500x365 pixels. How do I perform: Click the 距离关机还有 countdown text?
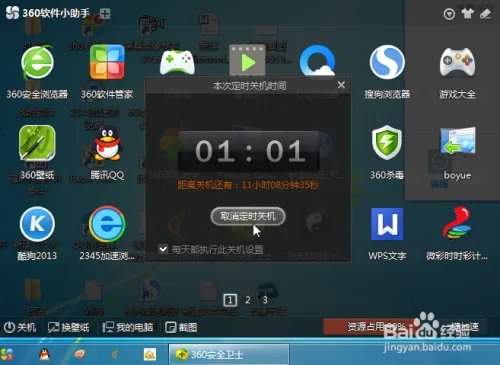tap(248, 184)
